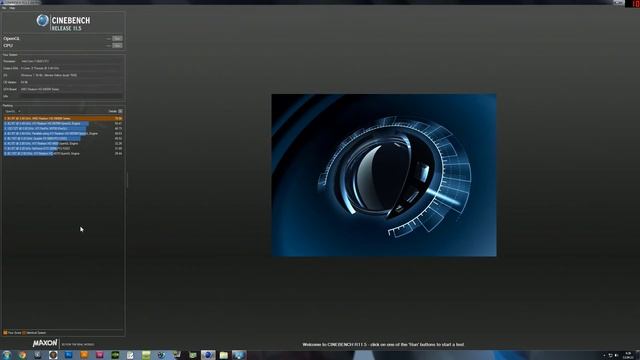Open the File menu
The width and height of the screenshot is (640, 360).
[4, 8]
